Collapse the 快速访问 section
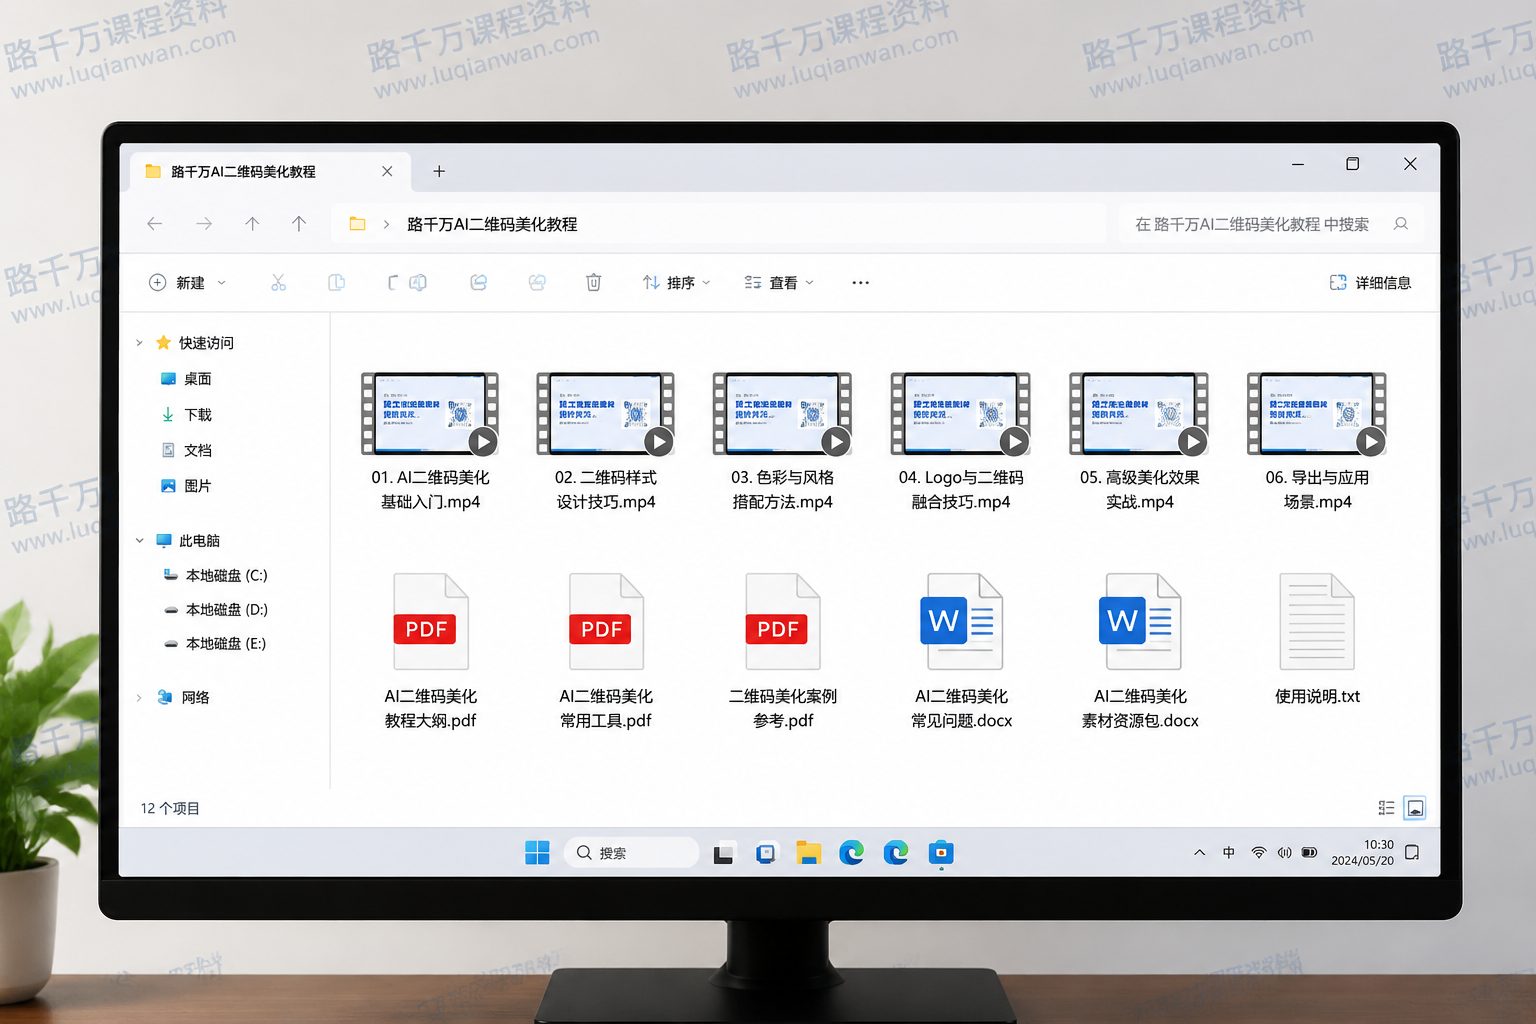Viewport: 1536px width, 1024px height. pyautogui.click(x=139, y=343)
